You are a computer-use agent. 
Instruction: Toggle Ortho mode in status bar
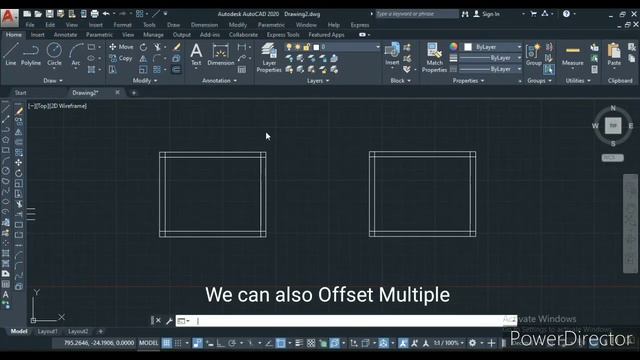[x=220, y=343]
